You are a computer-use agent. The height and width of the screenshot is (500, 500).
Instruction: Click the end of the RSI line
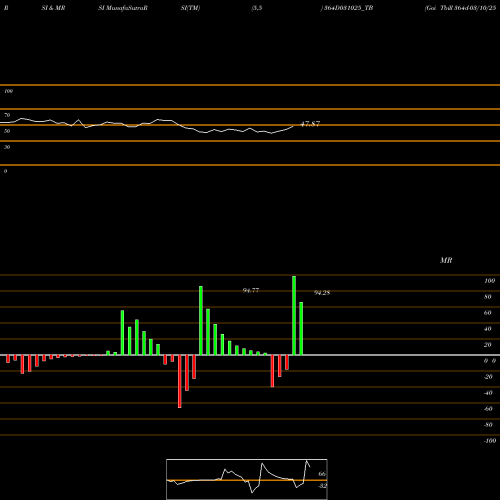coord(293,126)
